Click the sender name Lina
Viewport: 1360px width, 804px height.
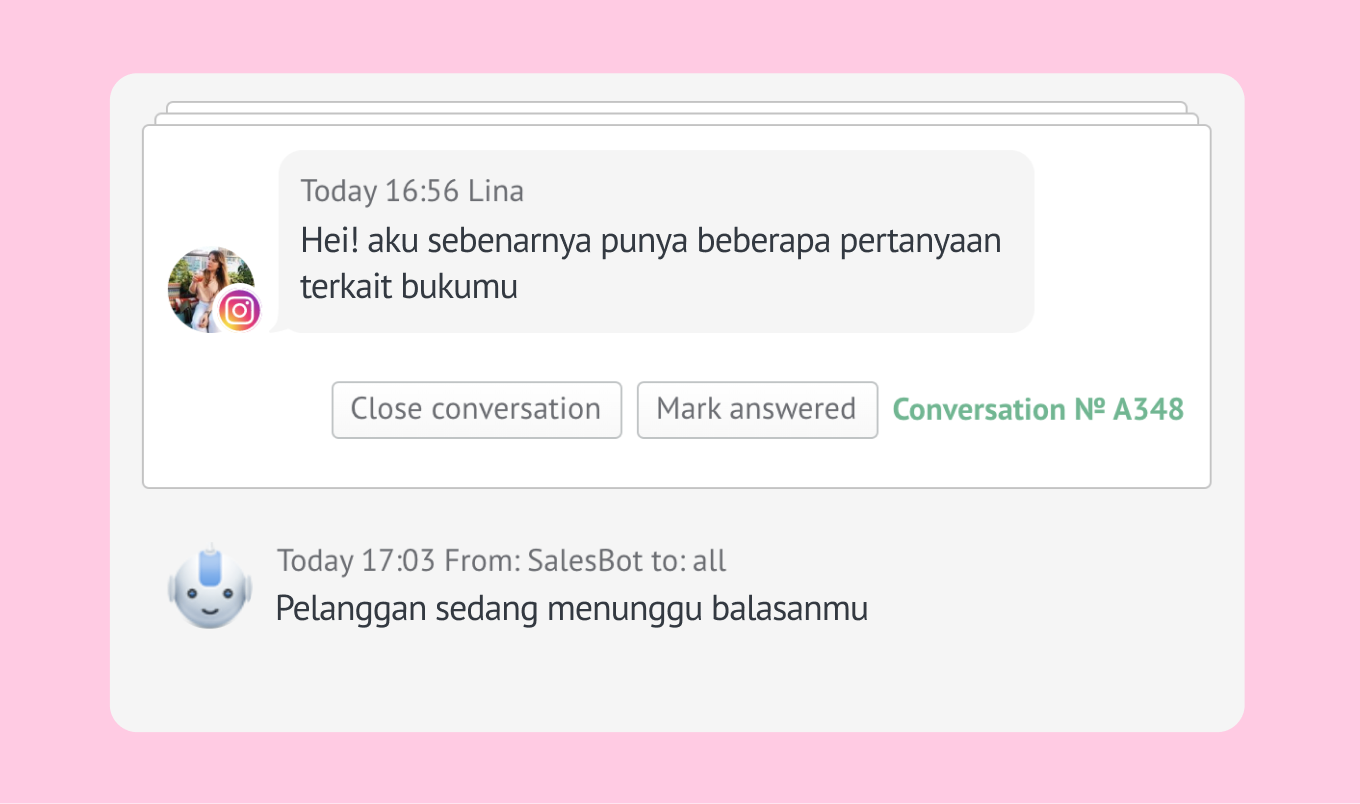click(x=496, y=191)
